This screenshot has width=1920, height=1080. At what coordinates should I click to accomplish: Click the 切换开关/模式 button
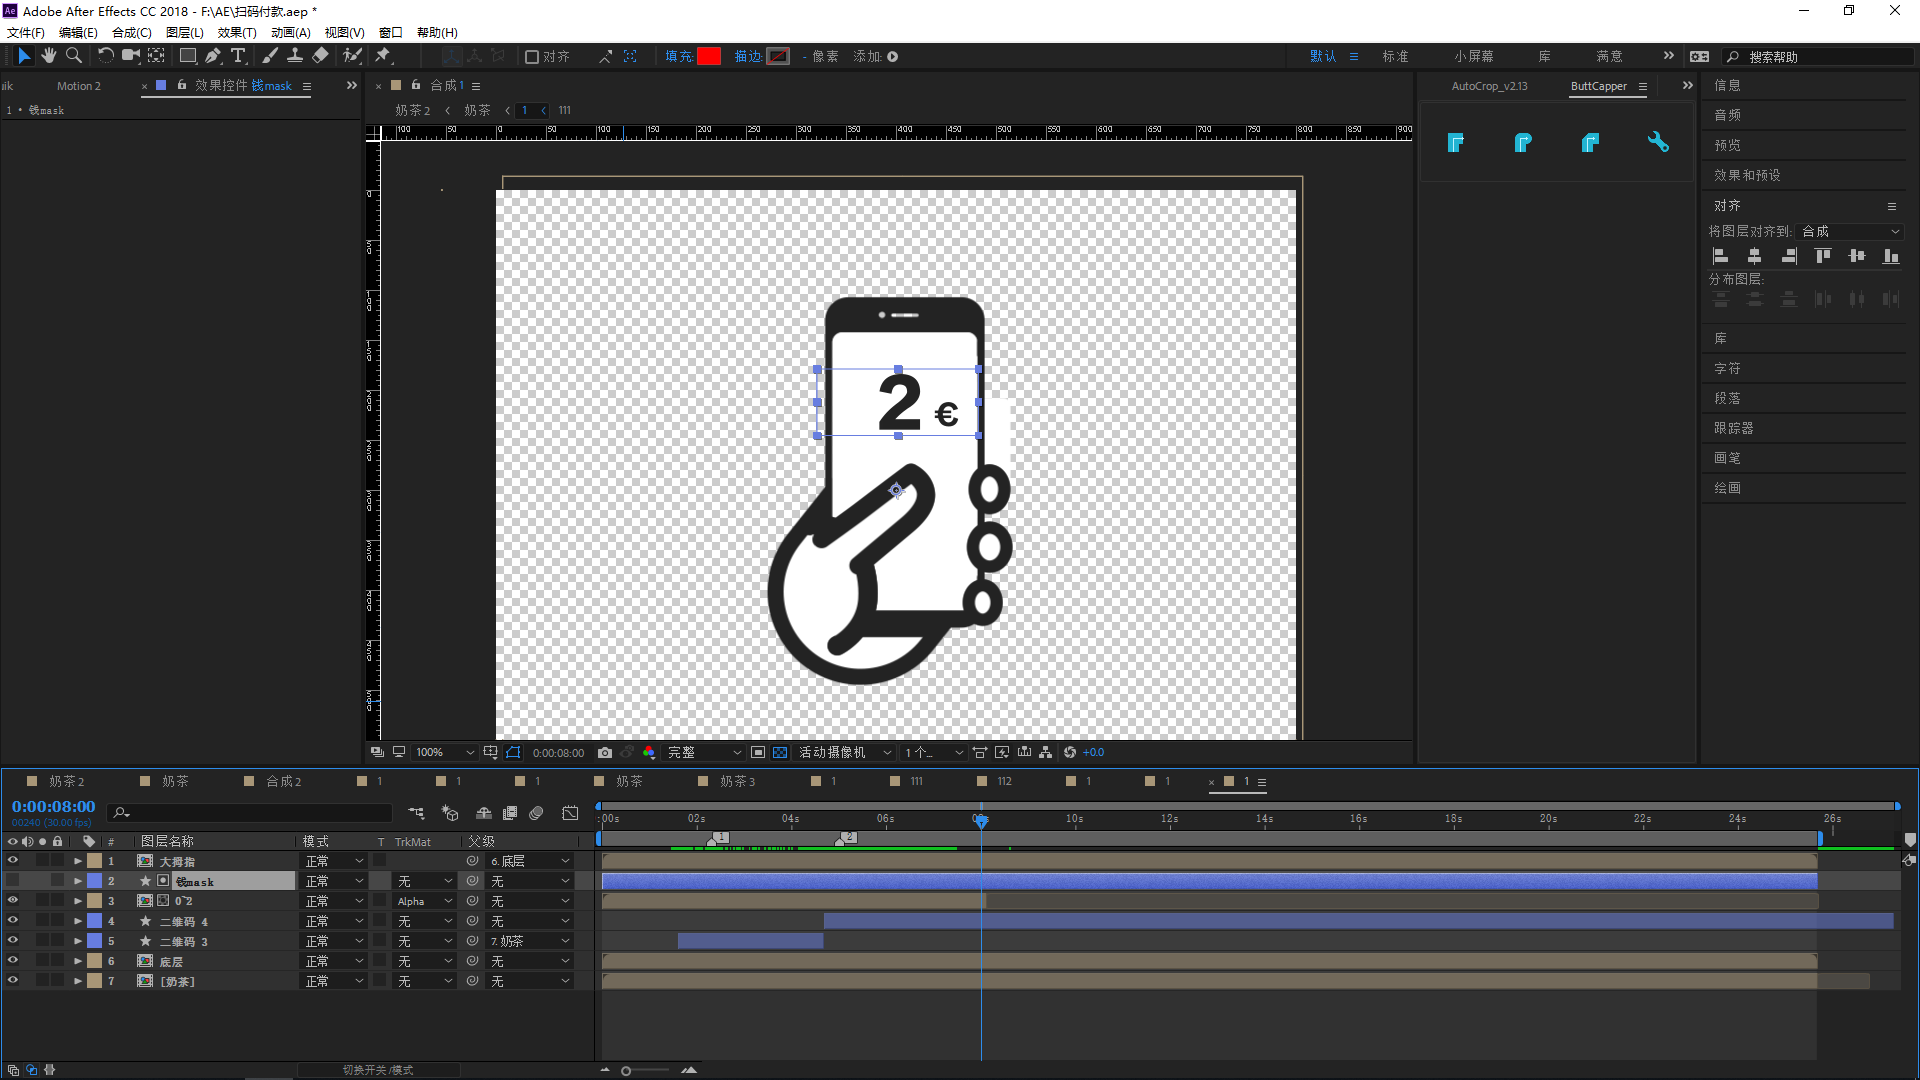coord(378,1070)
